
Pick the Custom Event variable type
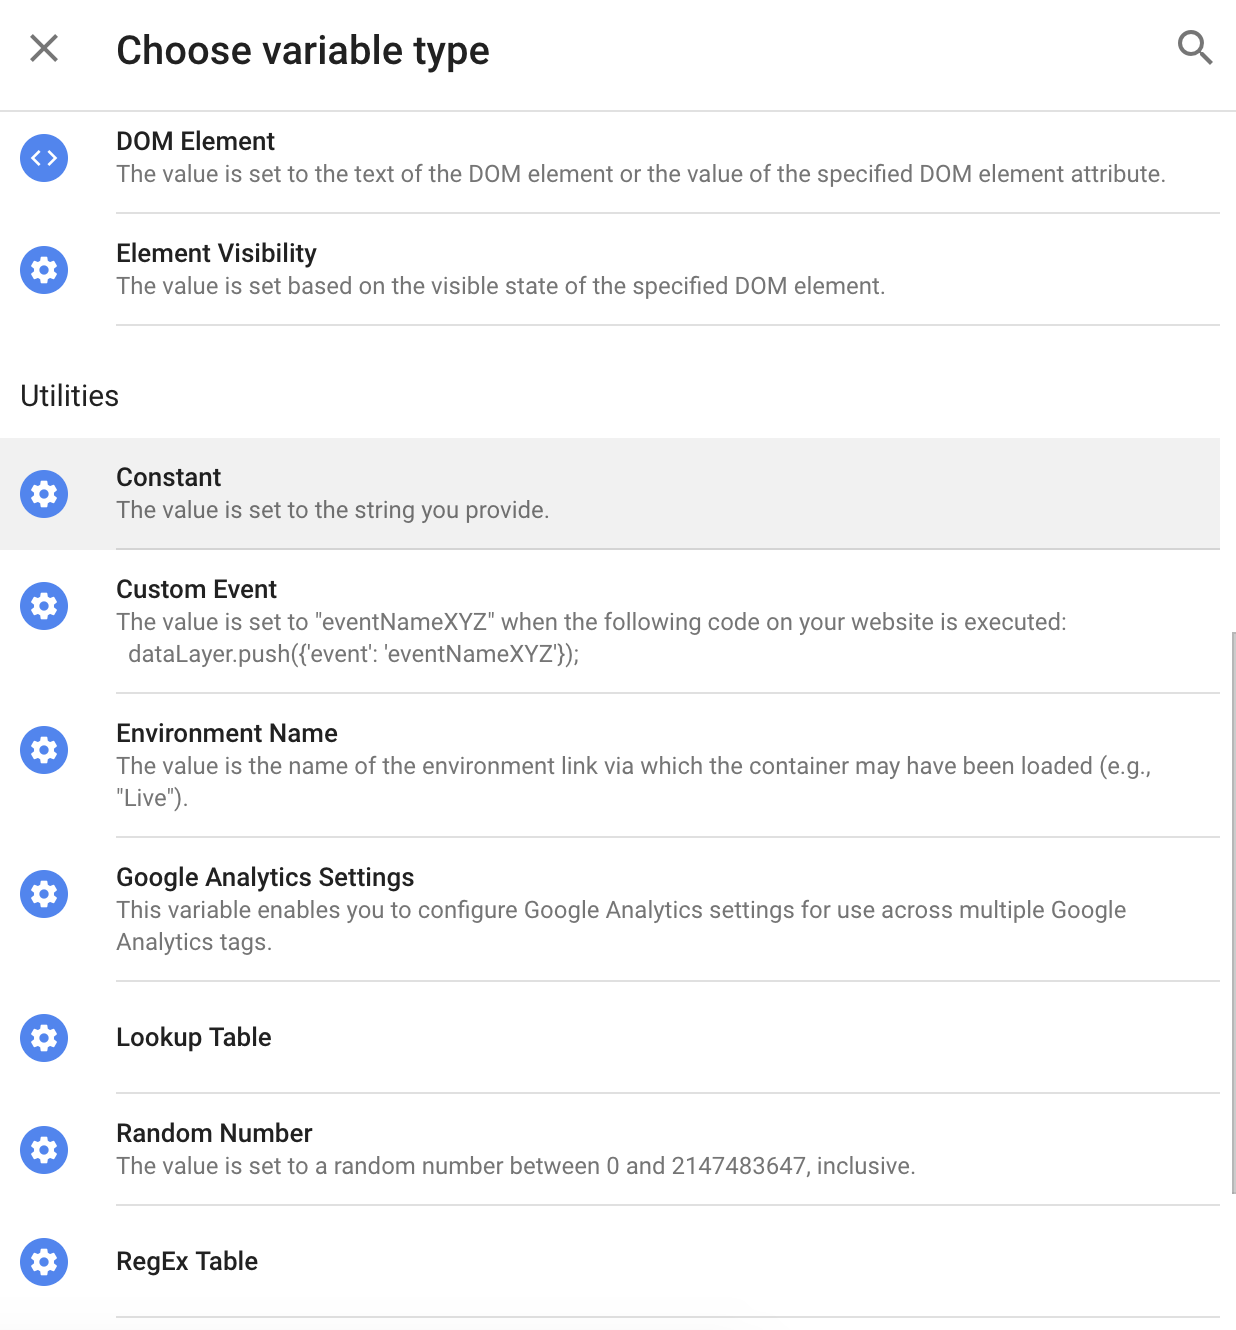(x=197, y=590)
